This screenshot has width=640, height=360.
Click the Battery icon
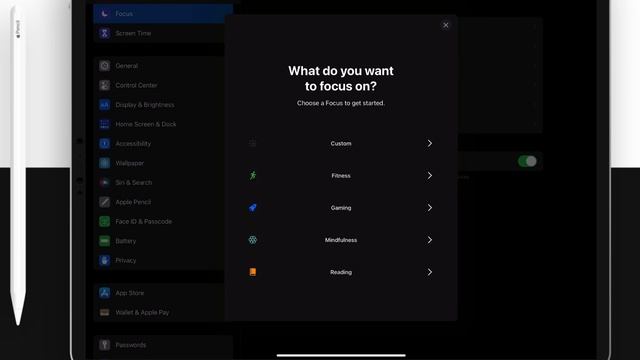click(104, 241)
